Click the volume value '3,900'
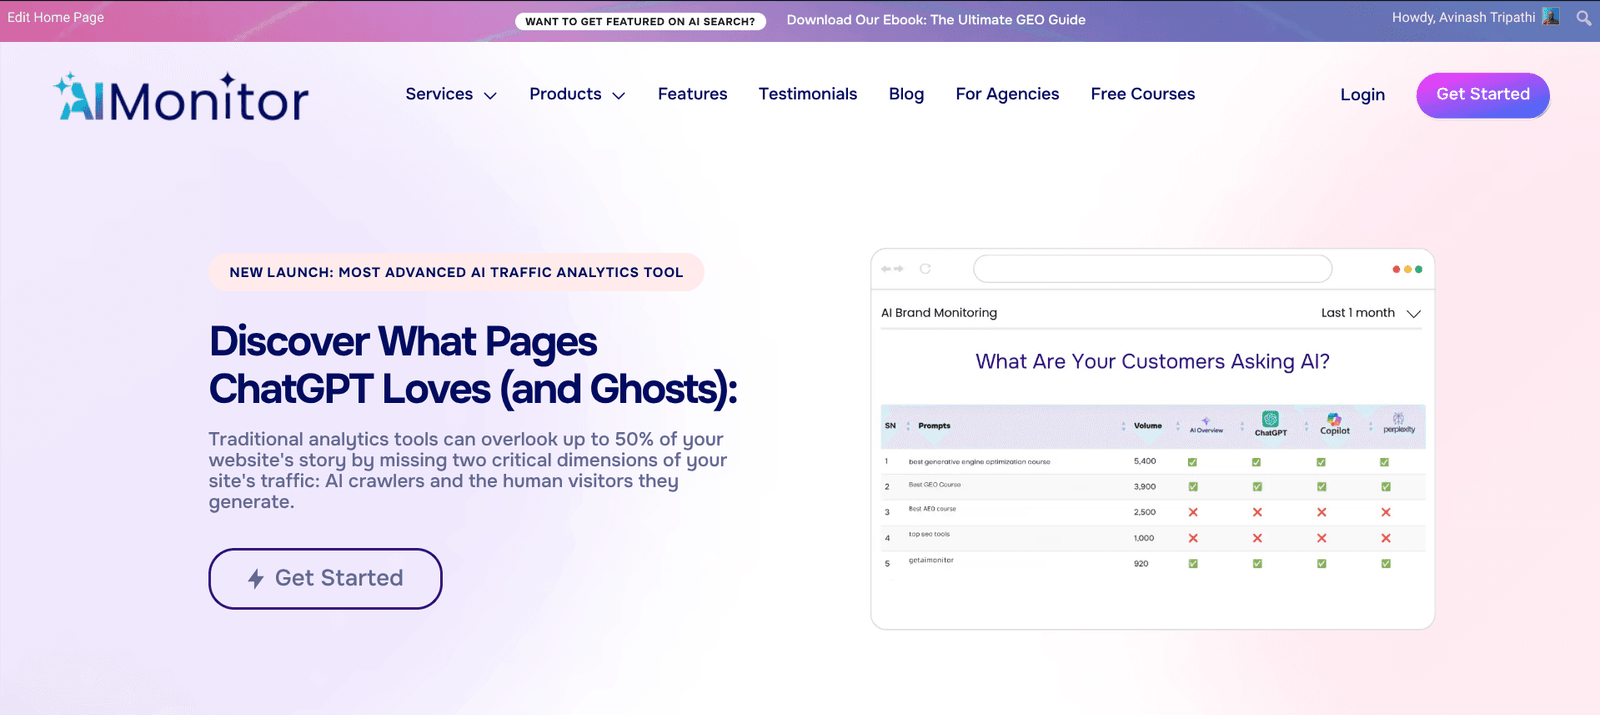This screenshot has width=1600, height=715. [1145, 487]
